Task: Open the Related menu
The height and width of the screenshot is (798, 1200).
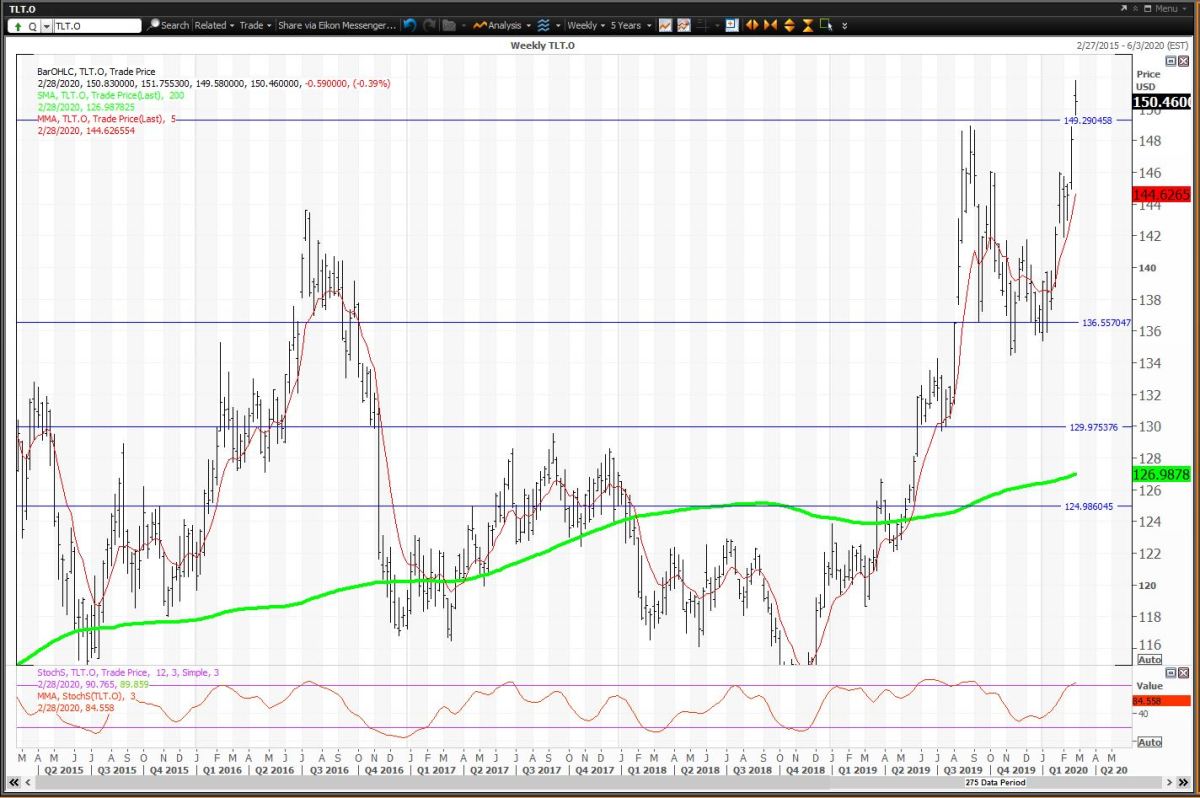Action: point(214,25)
